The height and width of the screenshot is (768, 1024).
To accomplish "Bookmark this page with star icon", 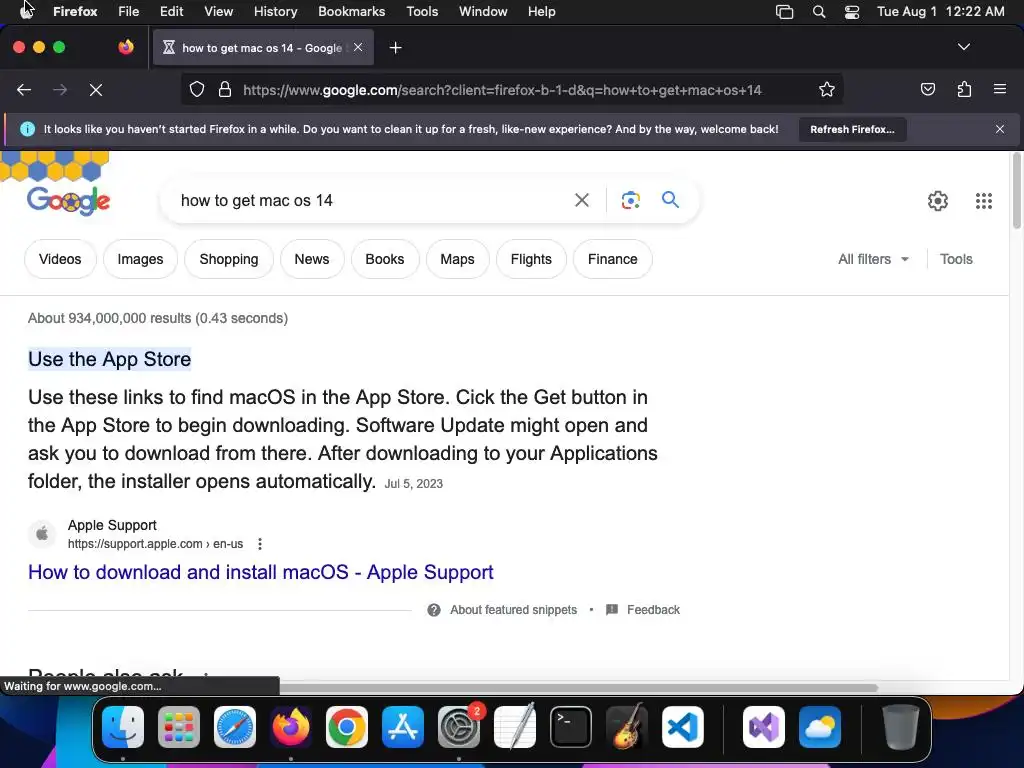I will (827, 89).
